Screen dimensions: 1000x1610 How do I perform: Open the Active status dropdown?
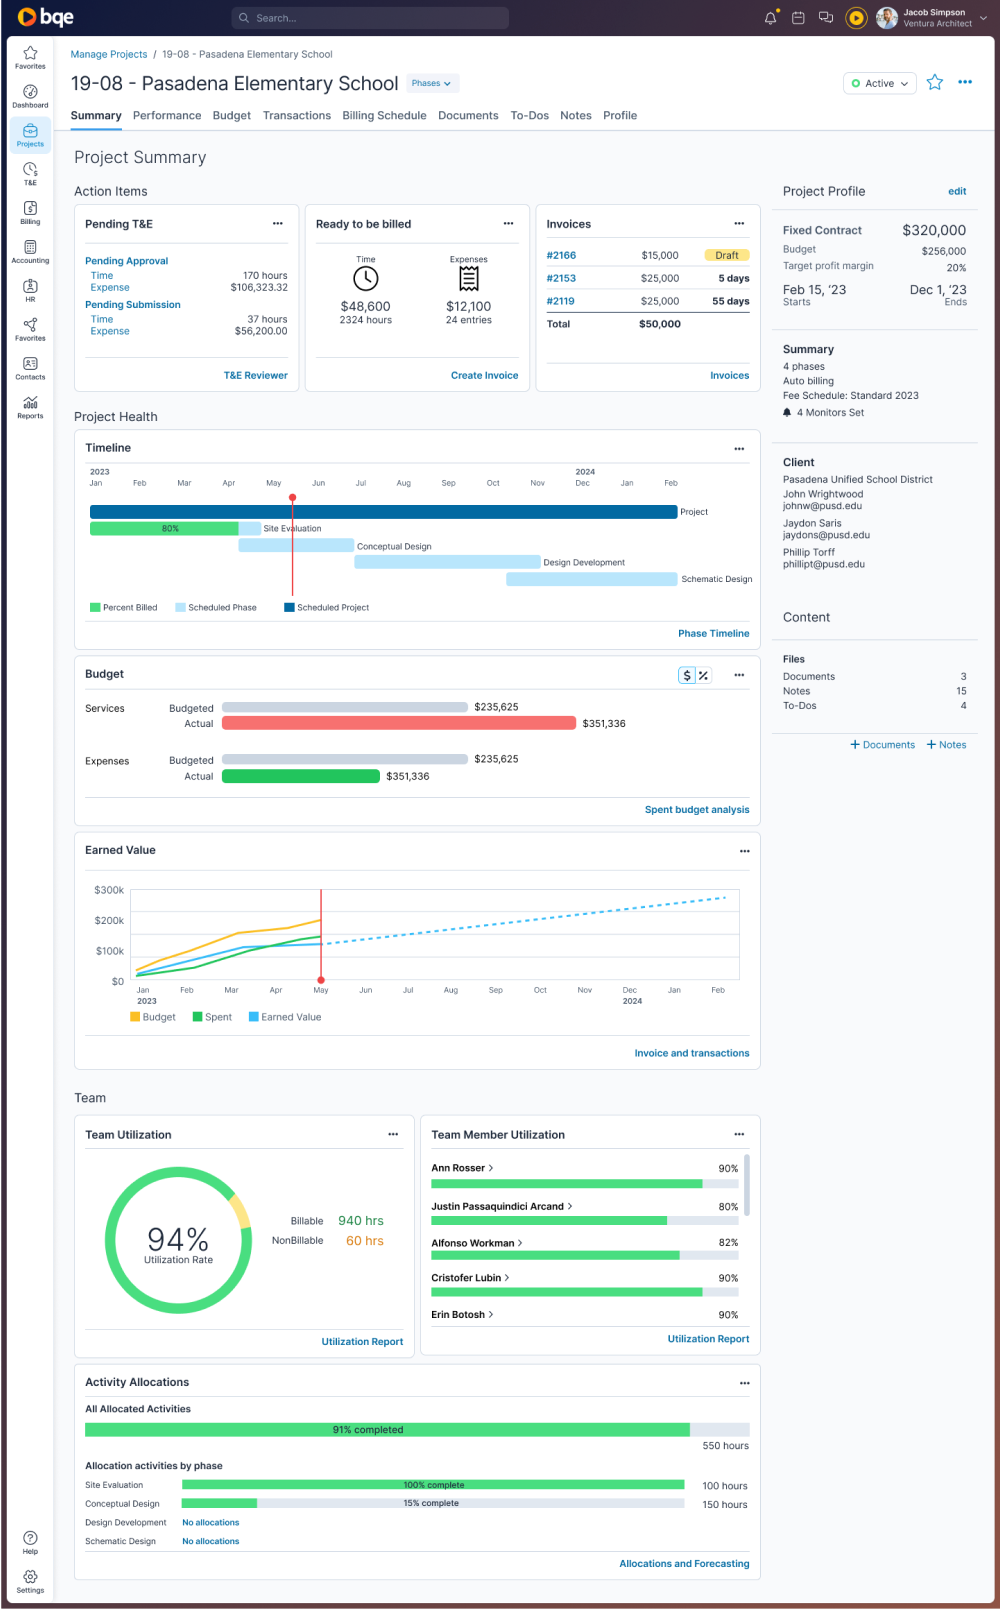tap(880, 84)
